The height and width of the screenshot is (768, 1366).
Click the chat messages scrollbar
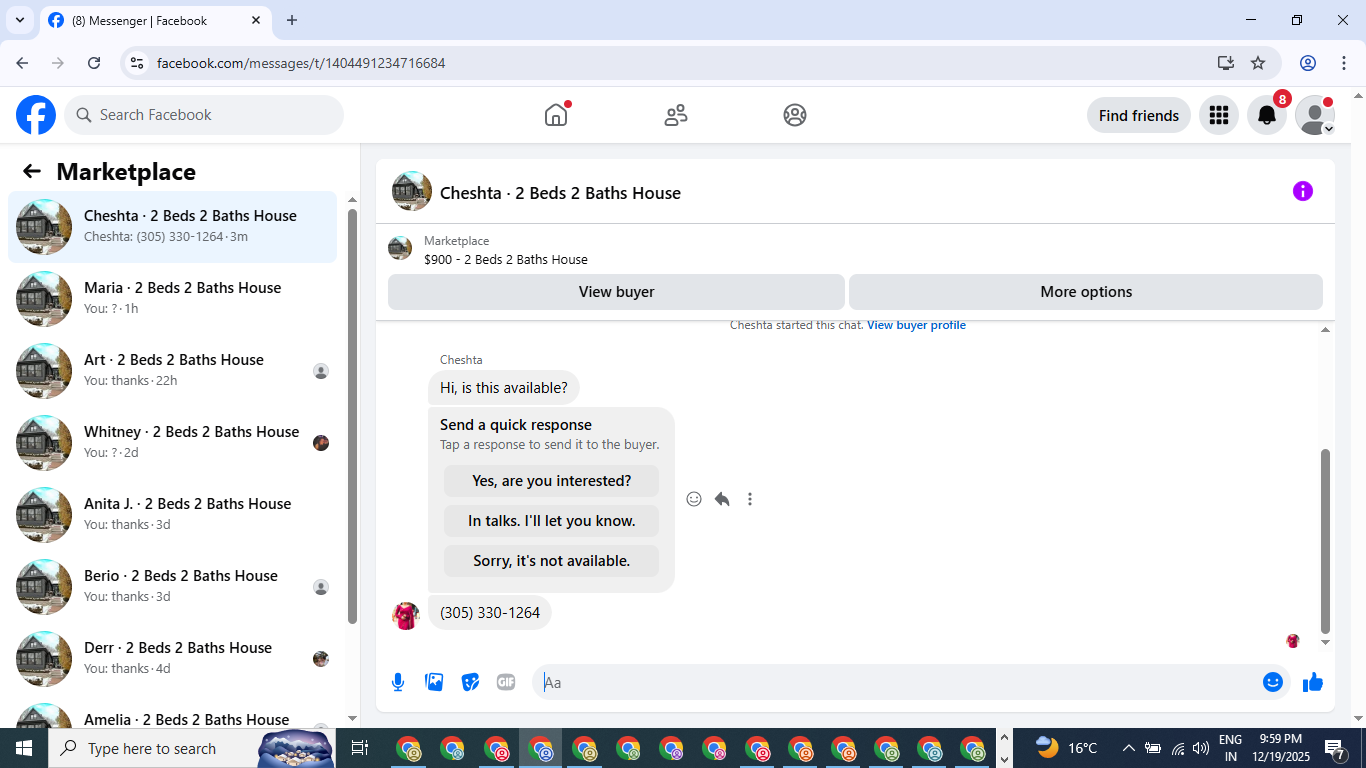coord(1326,540)
